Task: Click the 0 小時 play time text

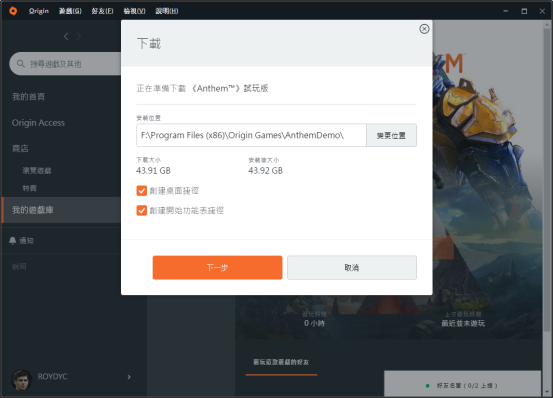Action: pos(314,323)
